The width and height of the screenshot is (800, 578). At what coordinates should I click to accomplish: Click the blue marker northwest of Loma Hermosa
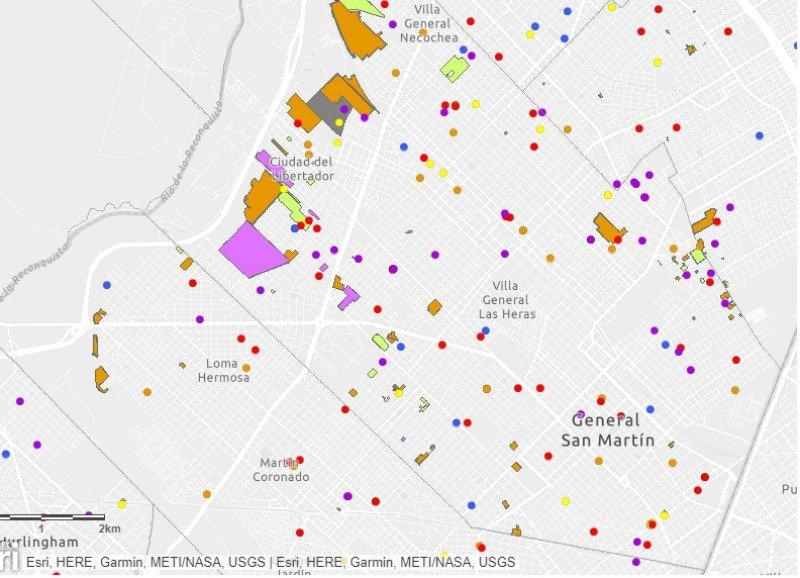[107, 285]
